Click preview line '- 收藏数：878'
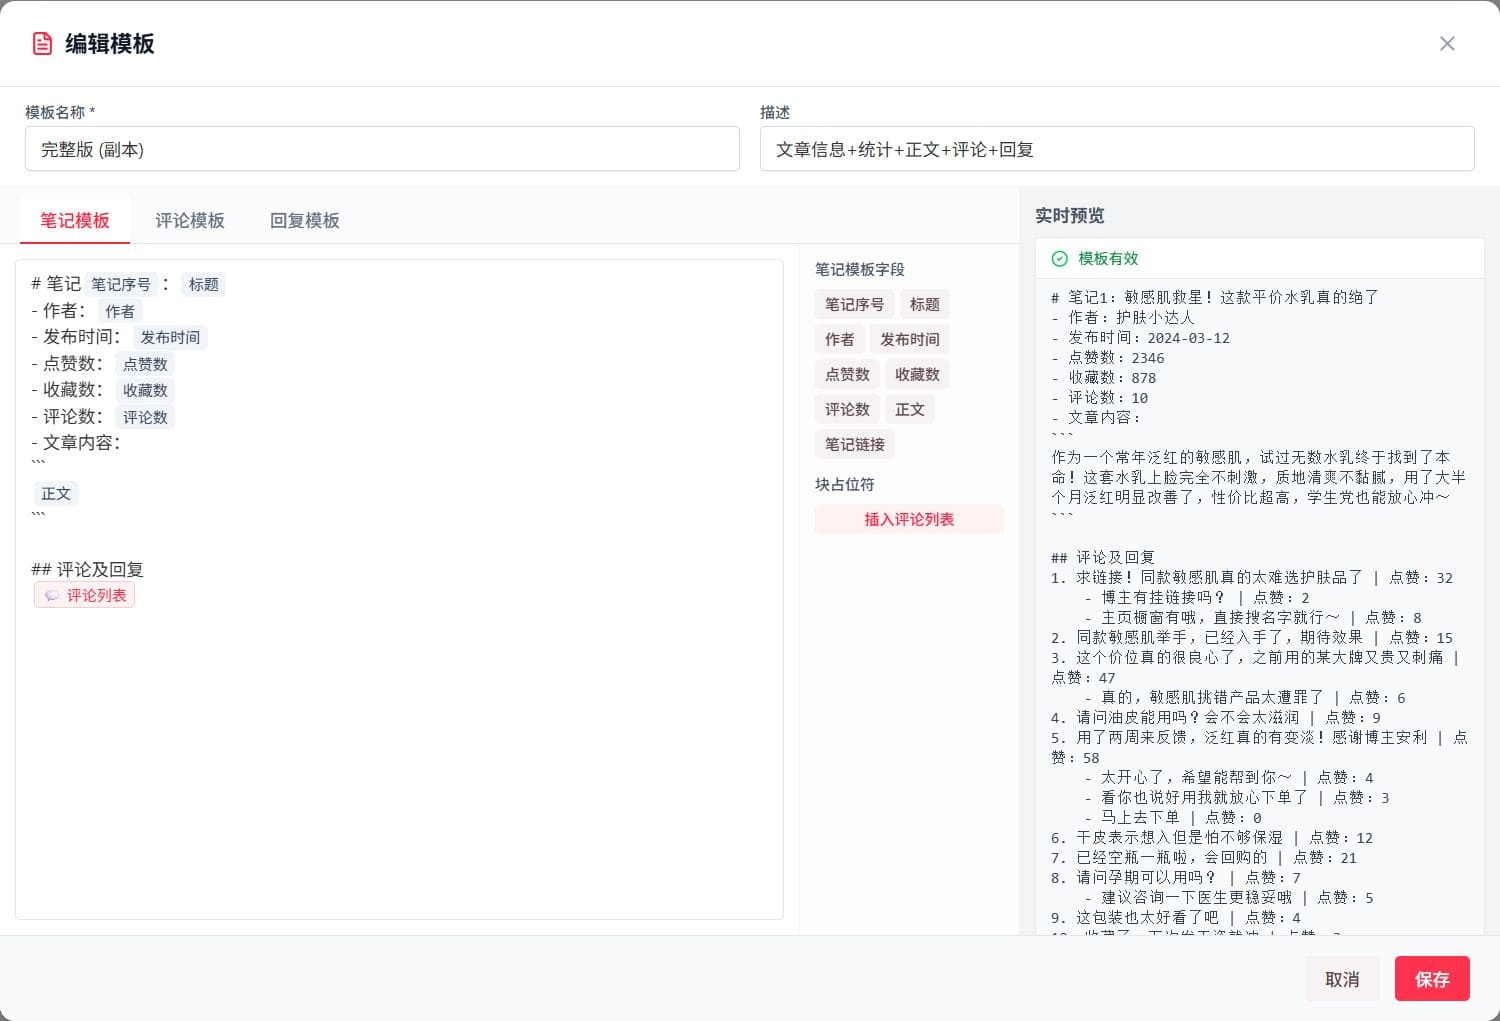 pos(1104,377)
